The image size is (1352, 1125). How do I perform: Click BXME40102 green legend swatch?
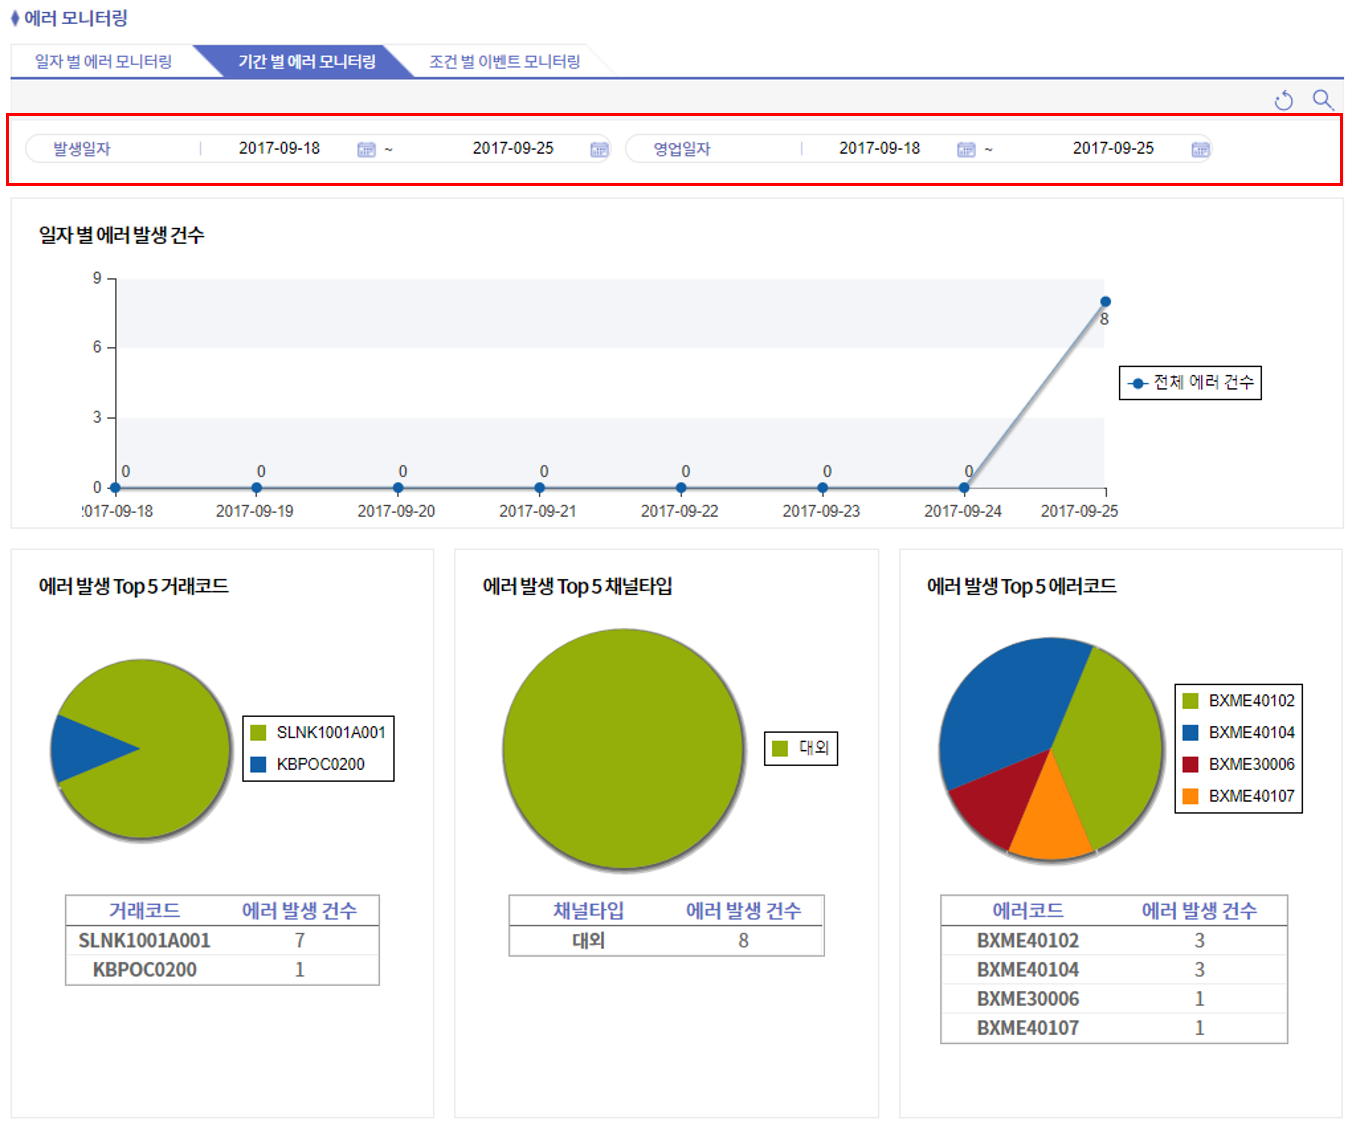click(x=1190, y=701)
